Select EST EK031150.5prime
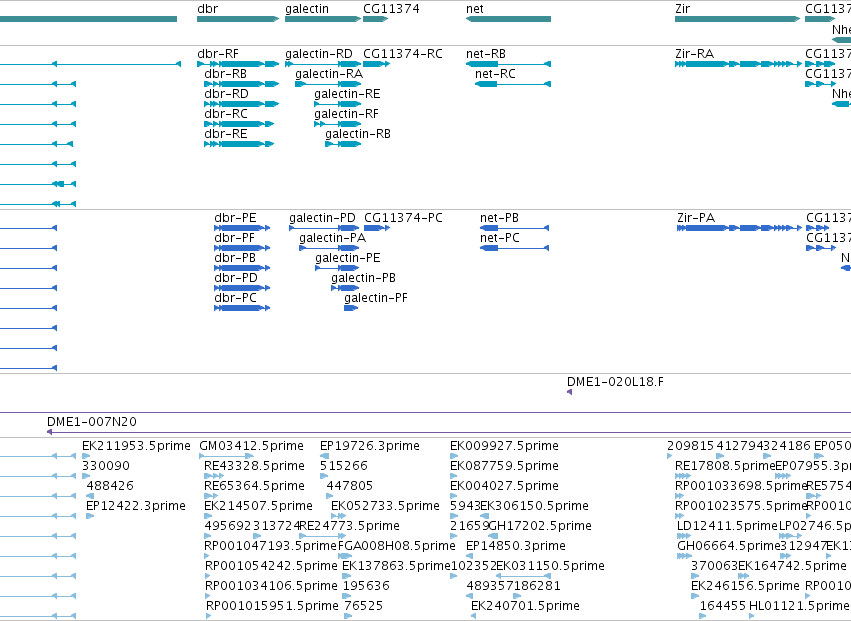 coord(524,576)
